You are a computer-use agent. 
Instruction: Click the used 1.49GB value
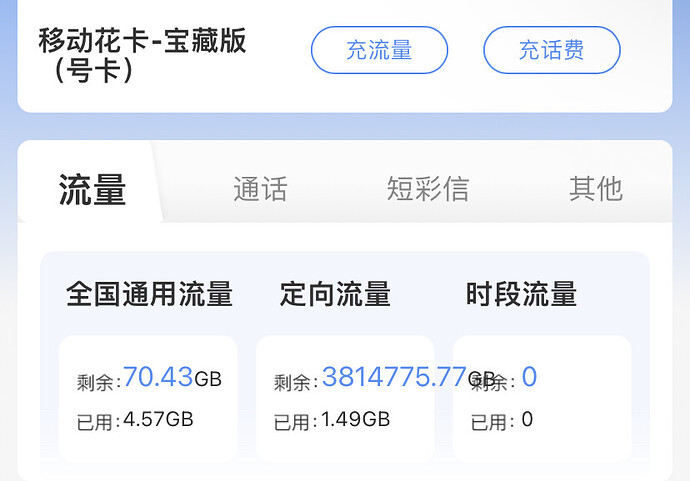tap(356, 419)
